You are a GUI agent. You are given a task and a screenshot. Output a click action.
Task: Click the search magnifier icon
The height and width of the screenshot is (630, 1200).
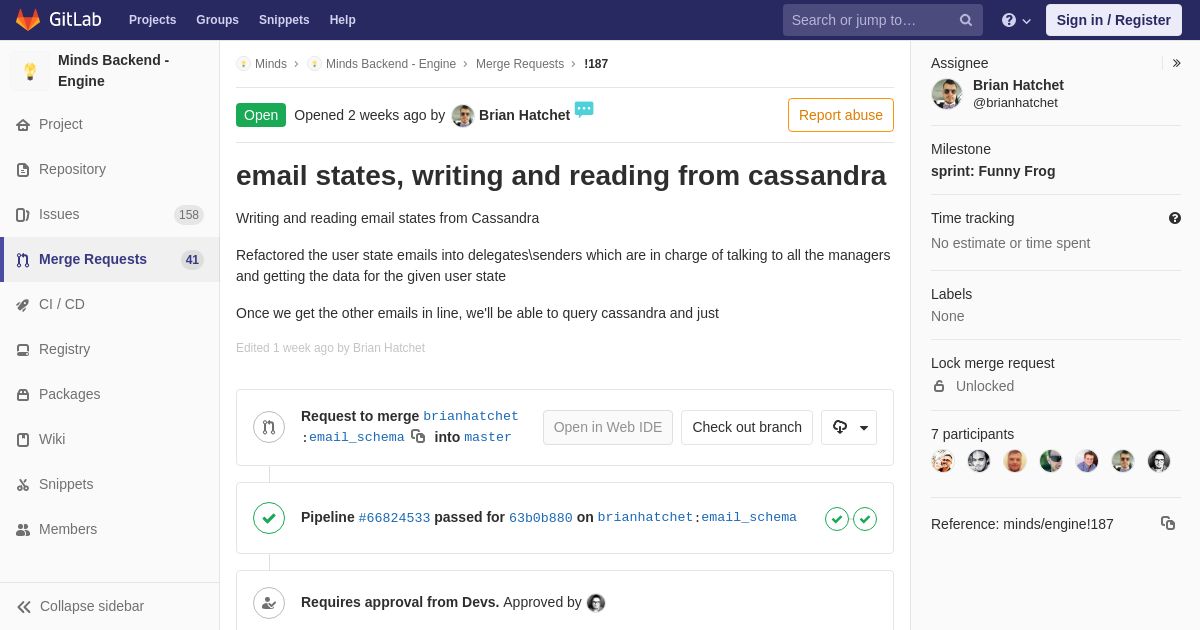966,20
